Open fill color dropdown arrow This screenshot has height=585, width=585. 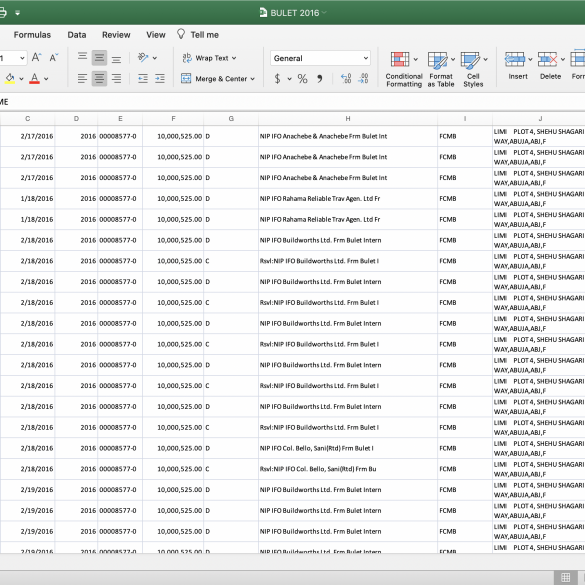[21, 79]
